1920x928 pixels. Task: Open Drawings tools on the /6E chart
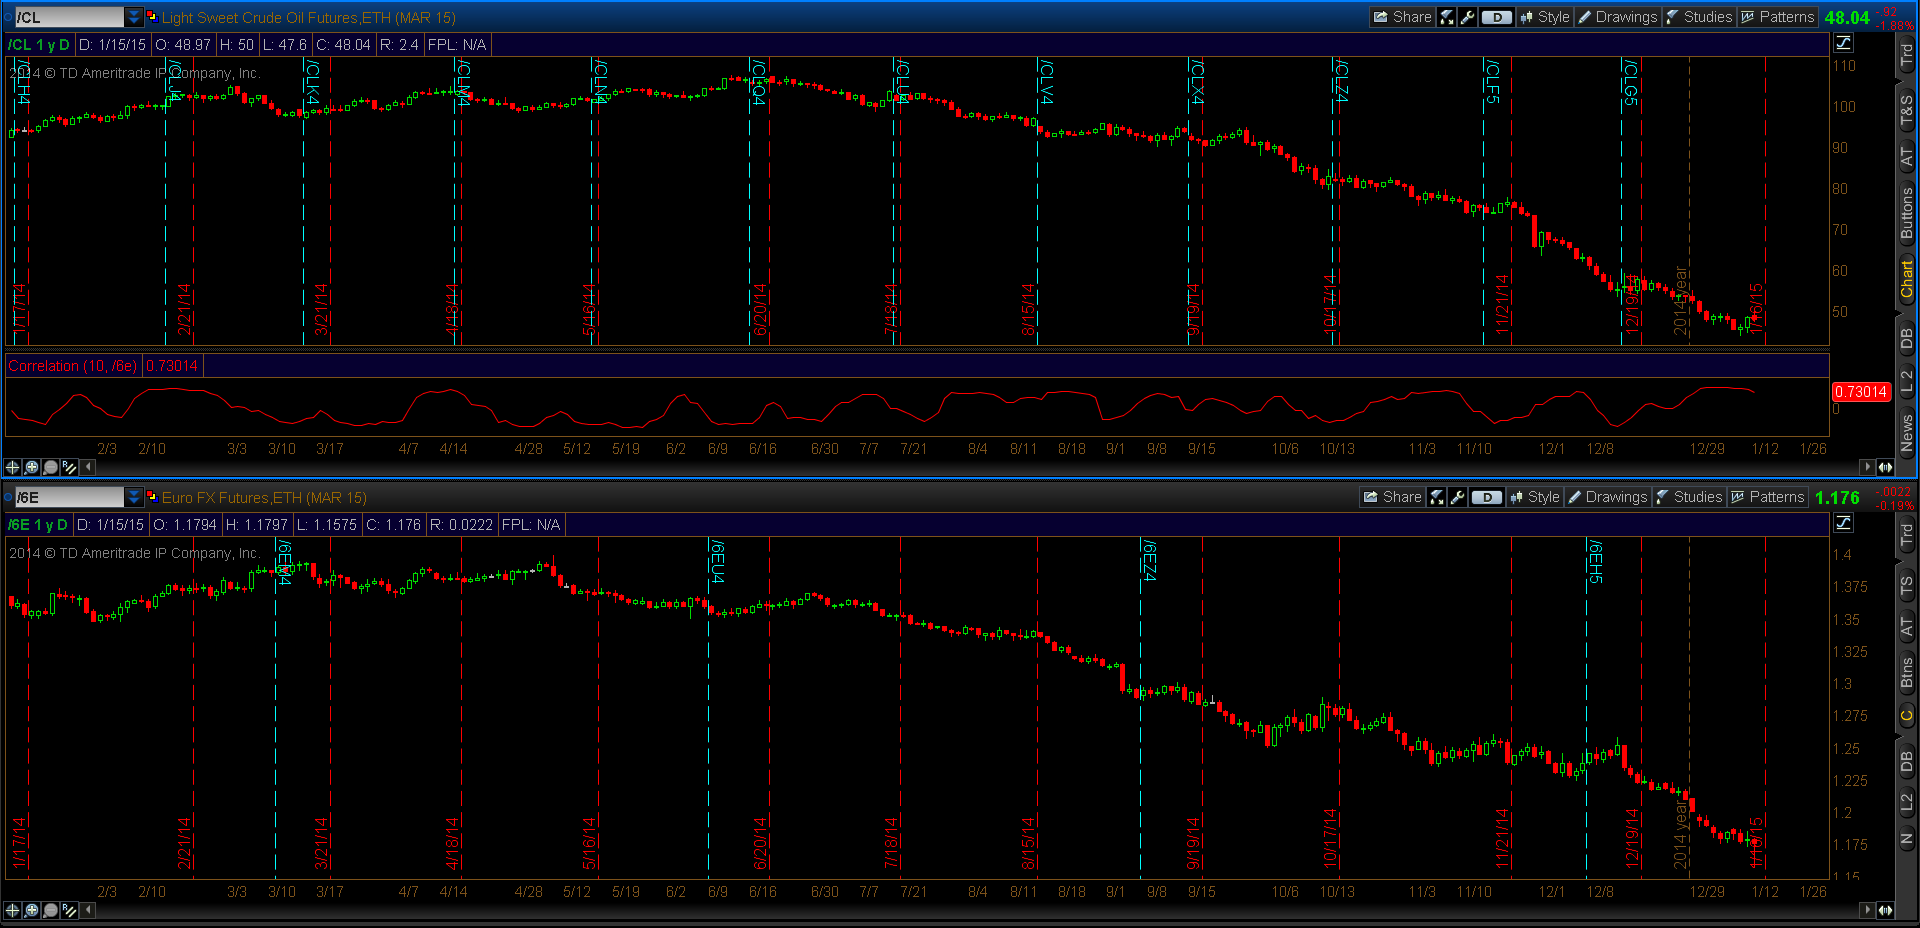pyautogui.click(x=1607, y=497)
